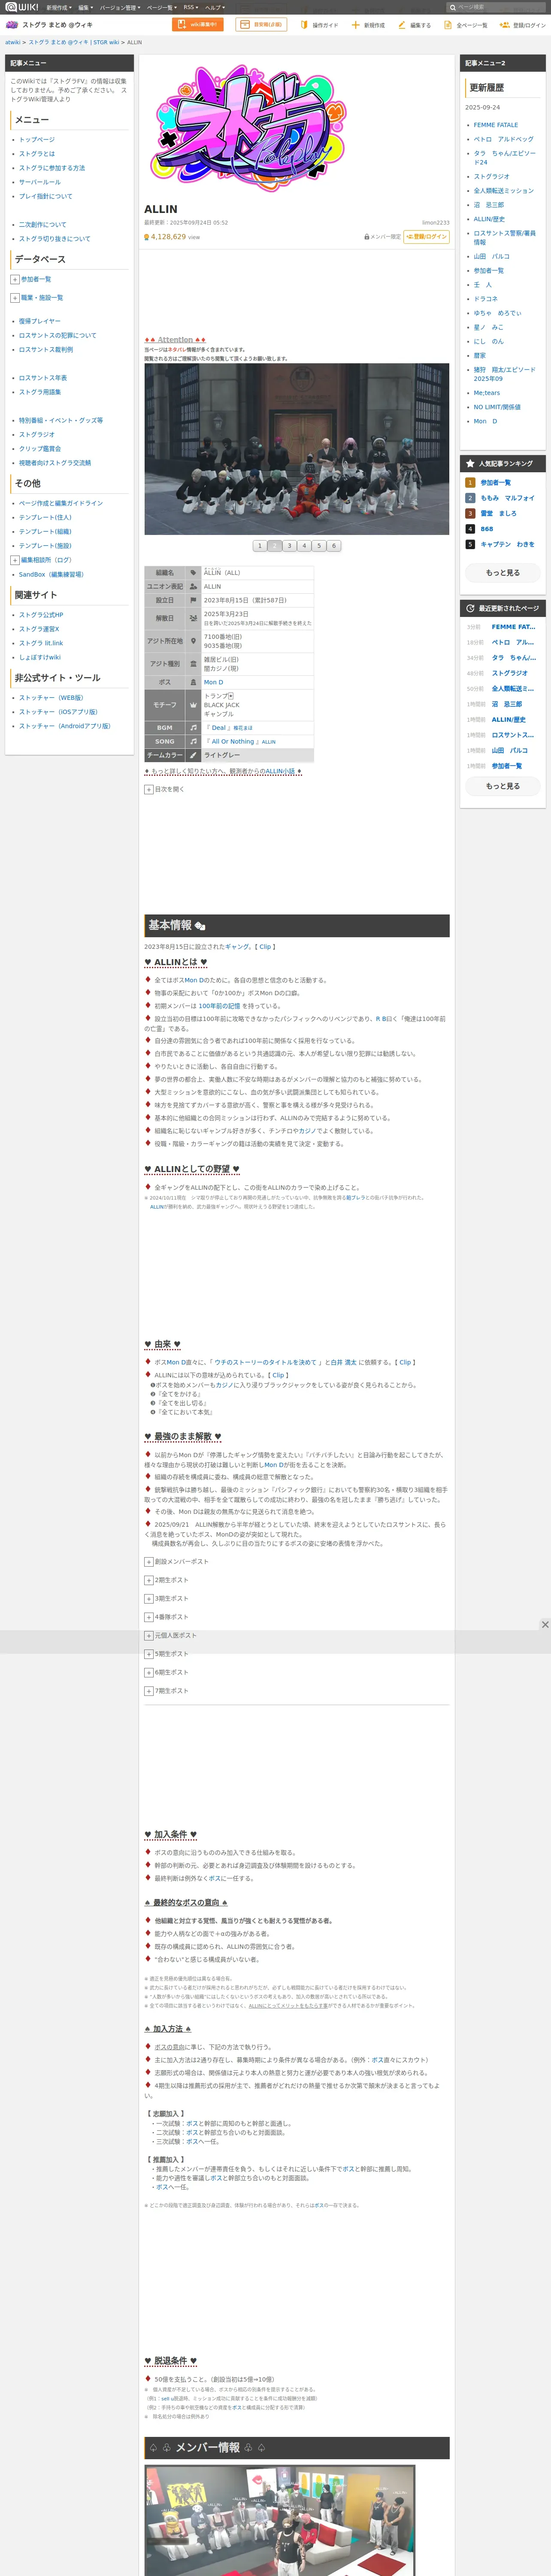Expand 目次を開く table of contents
Screen dimensions: 551x2576
(149, 789)
